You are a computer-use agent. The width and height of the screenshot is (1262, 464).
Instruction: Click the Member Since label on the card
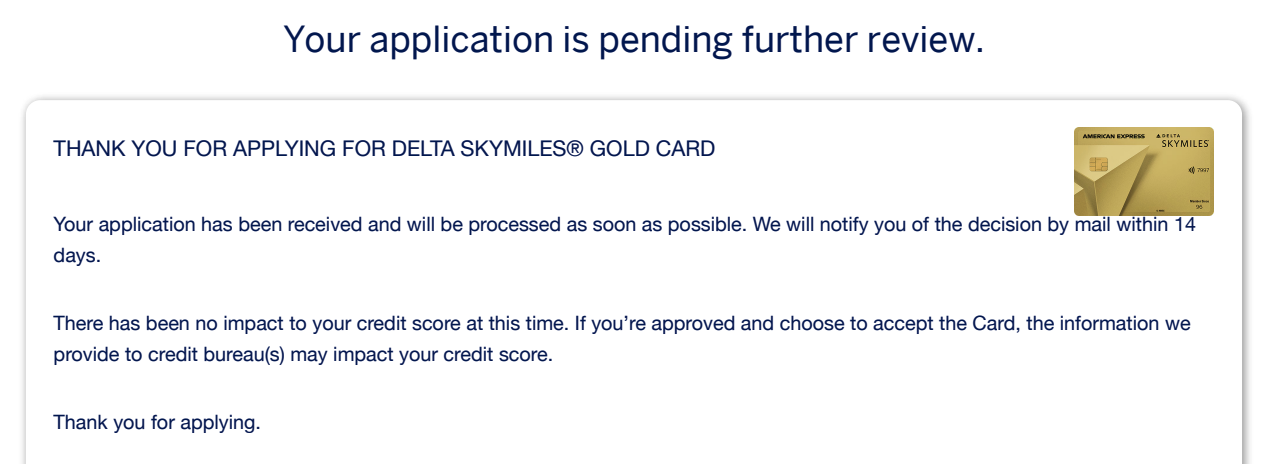click(1200, 202)
